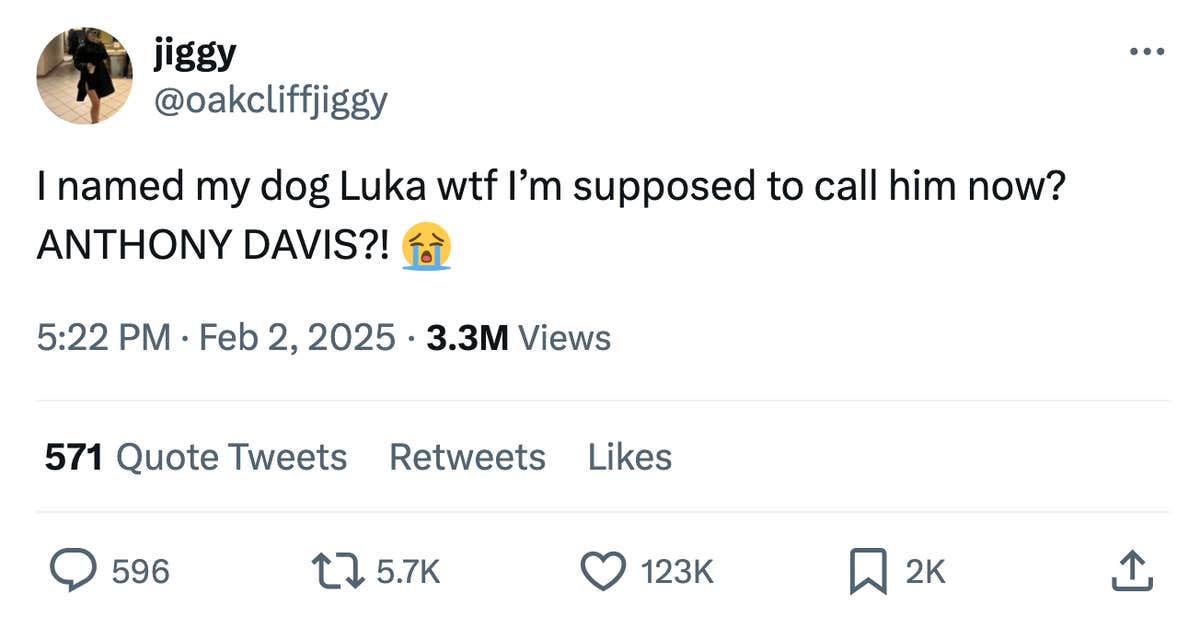Click the 2K bookmark count

click(x=924, y=572)
